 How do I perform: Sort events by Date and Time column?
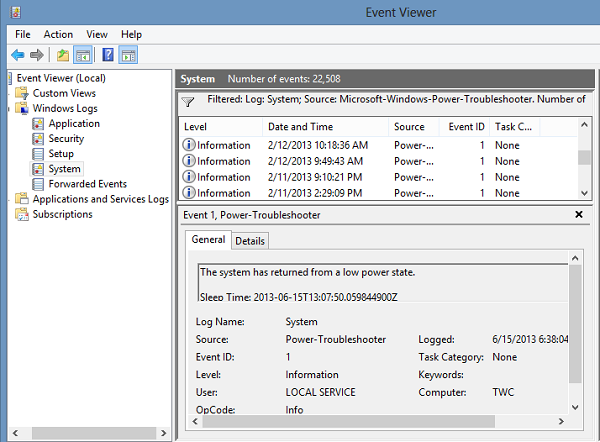300,127
